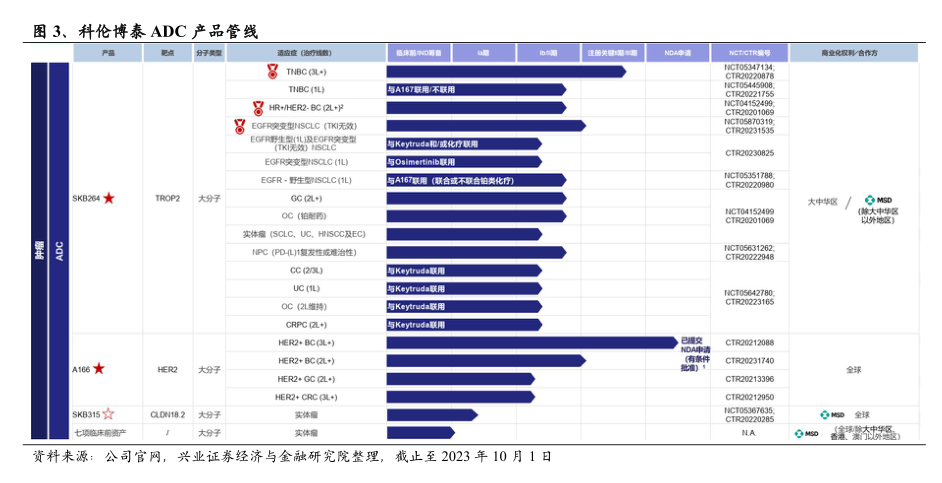This screenshot has height=483, width=942.
Task: Click the 与Osimertinib联用 bar label
Action: click(421, 162)
